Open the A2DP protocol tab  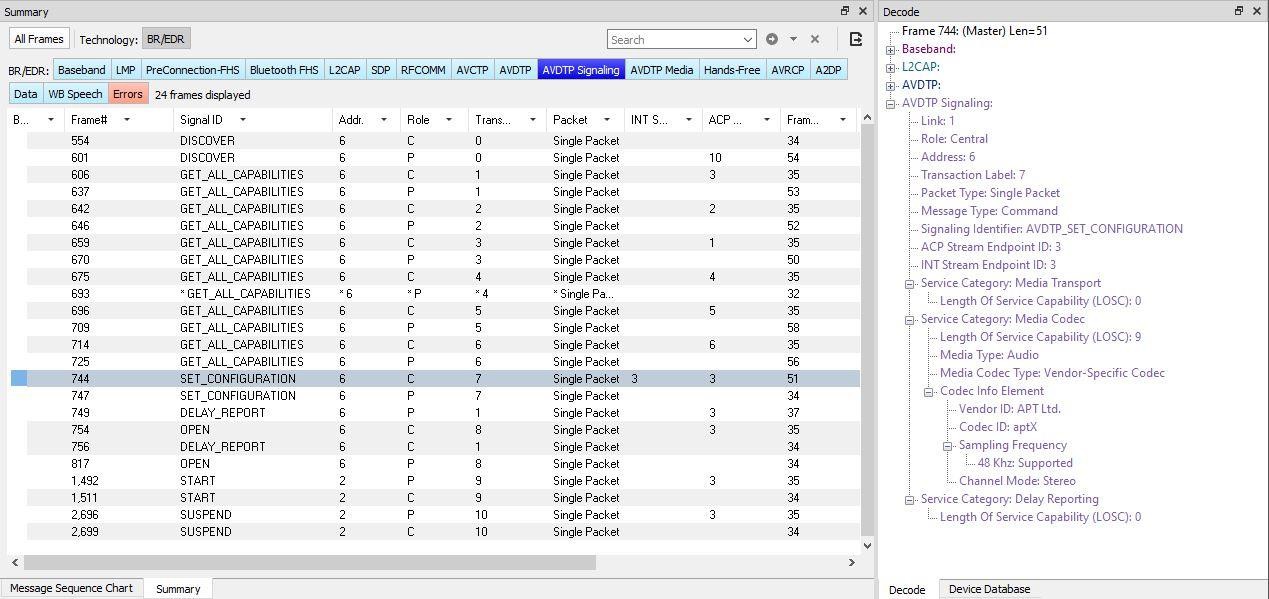click(828, 70)
